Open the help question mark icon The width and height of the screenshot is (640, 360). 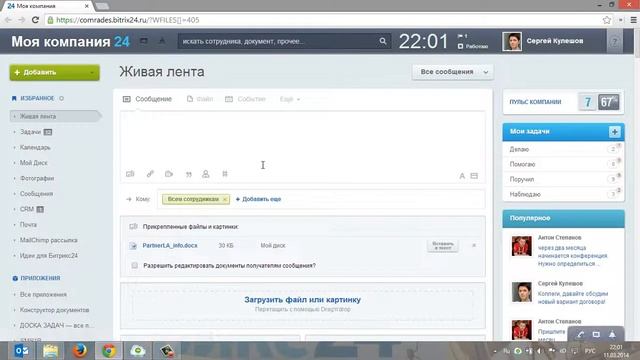tap(614, 41)
